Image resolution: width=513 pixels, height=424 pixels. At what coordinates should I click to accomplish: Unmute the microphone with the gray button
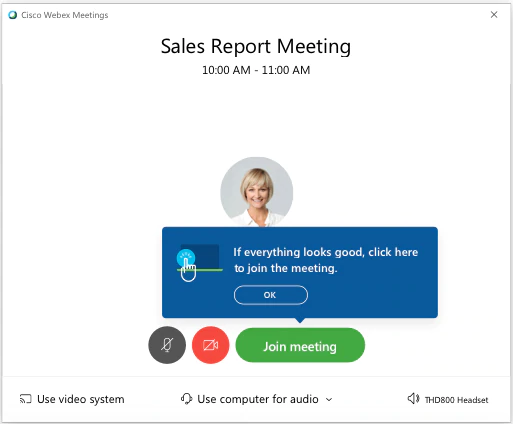click(x=167, y=345)
